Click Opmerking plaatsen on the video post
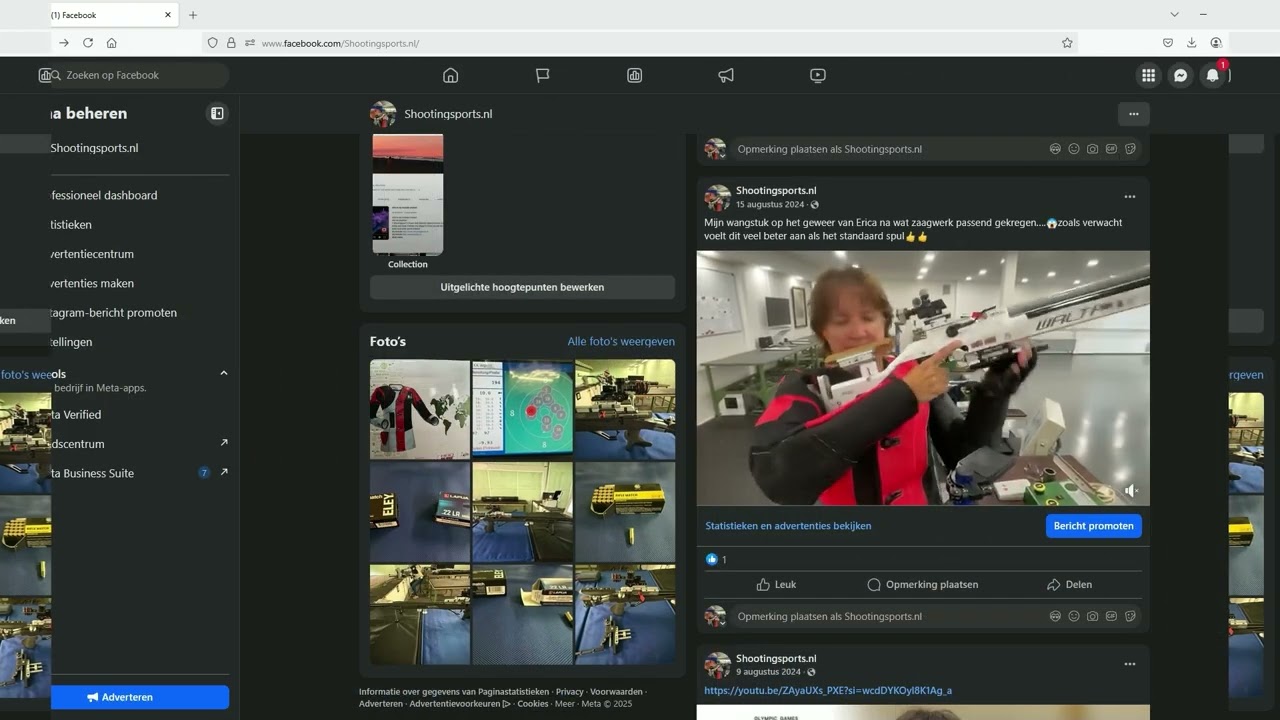The height and width of the screenshot is (720, 1280). coord(922,584)
